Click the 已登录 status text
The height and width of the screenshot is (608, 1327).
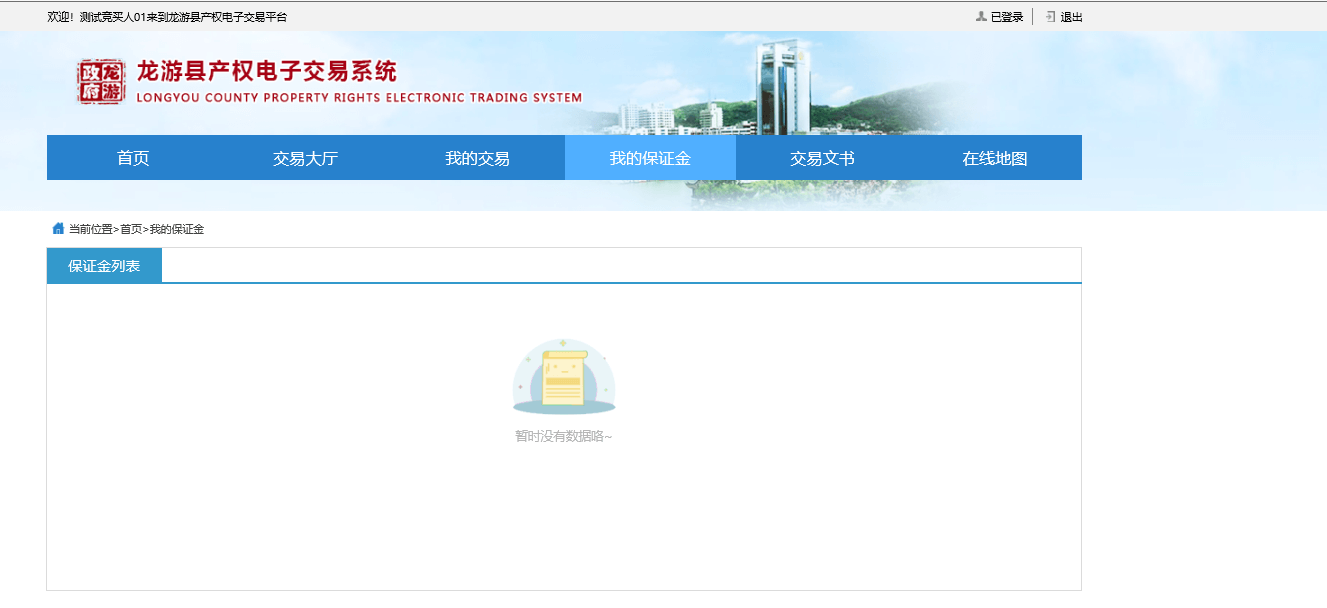pyautogui.click(x=1007, y=17)
